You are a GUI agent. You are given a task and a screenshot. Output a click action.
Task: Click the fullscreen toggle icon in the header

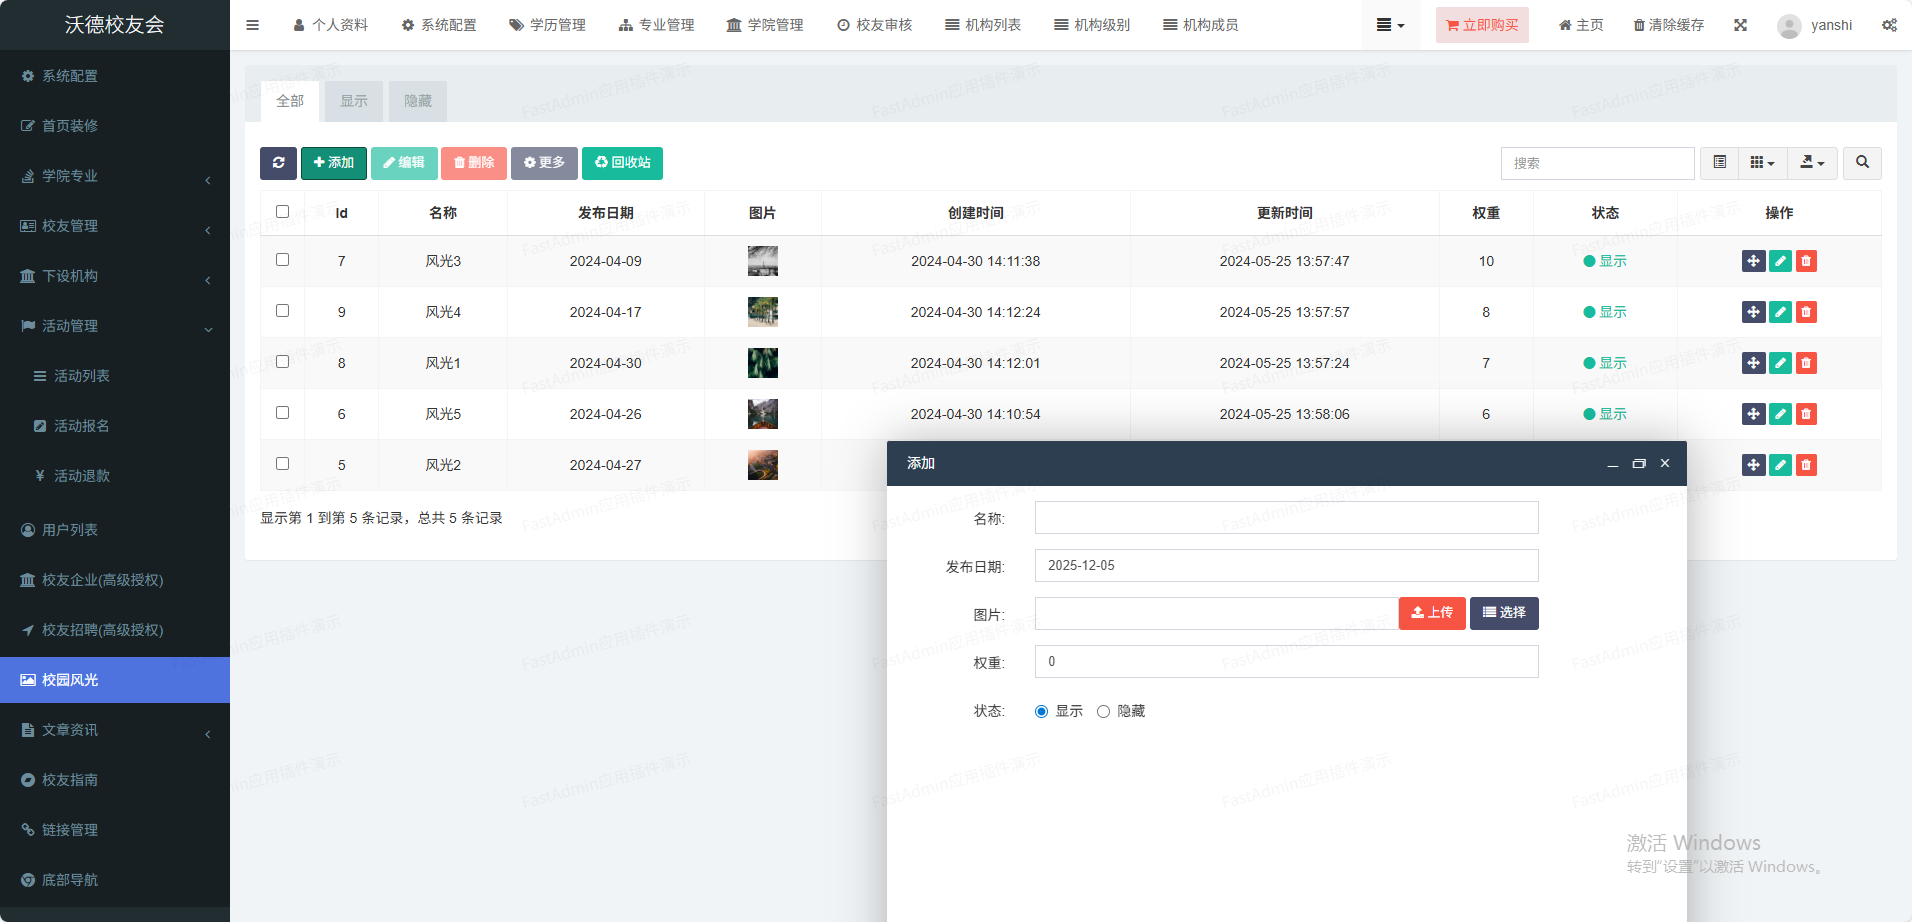click(x=1740, y=25)
